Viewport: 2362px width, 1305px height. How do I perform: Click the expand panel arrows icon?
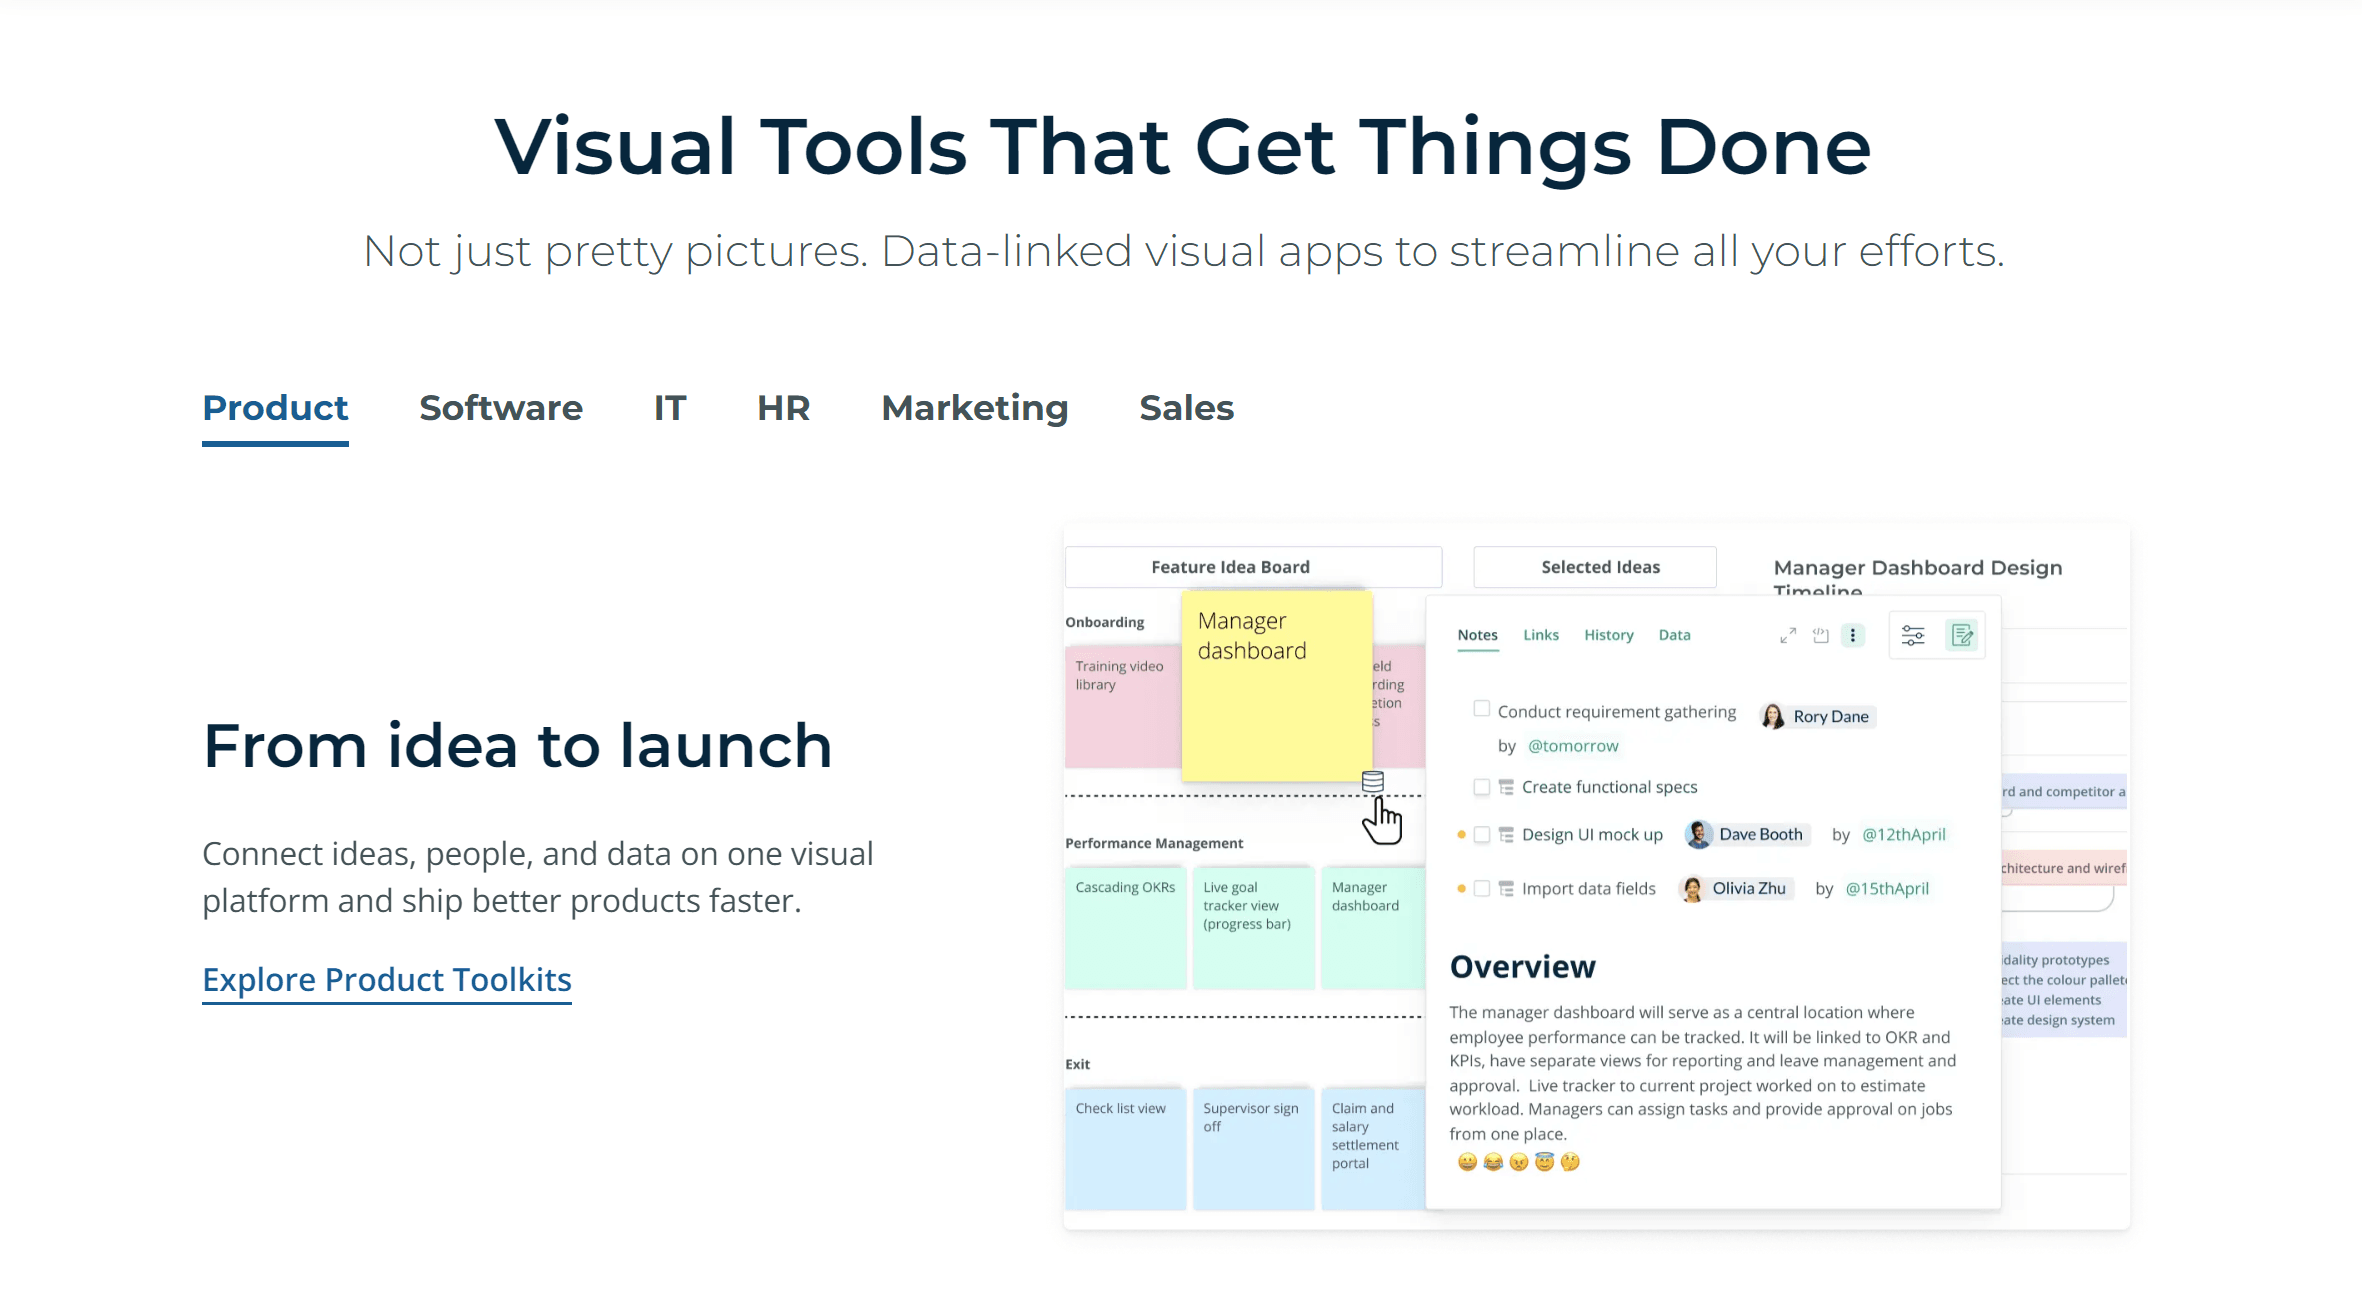1788,635
